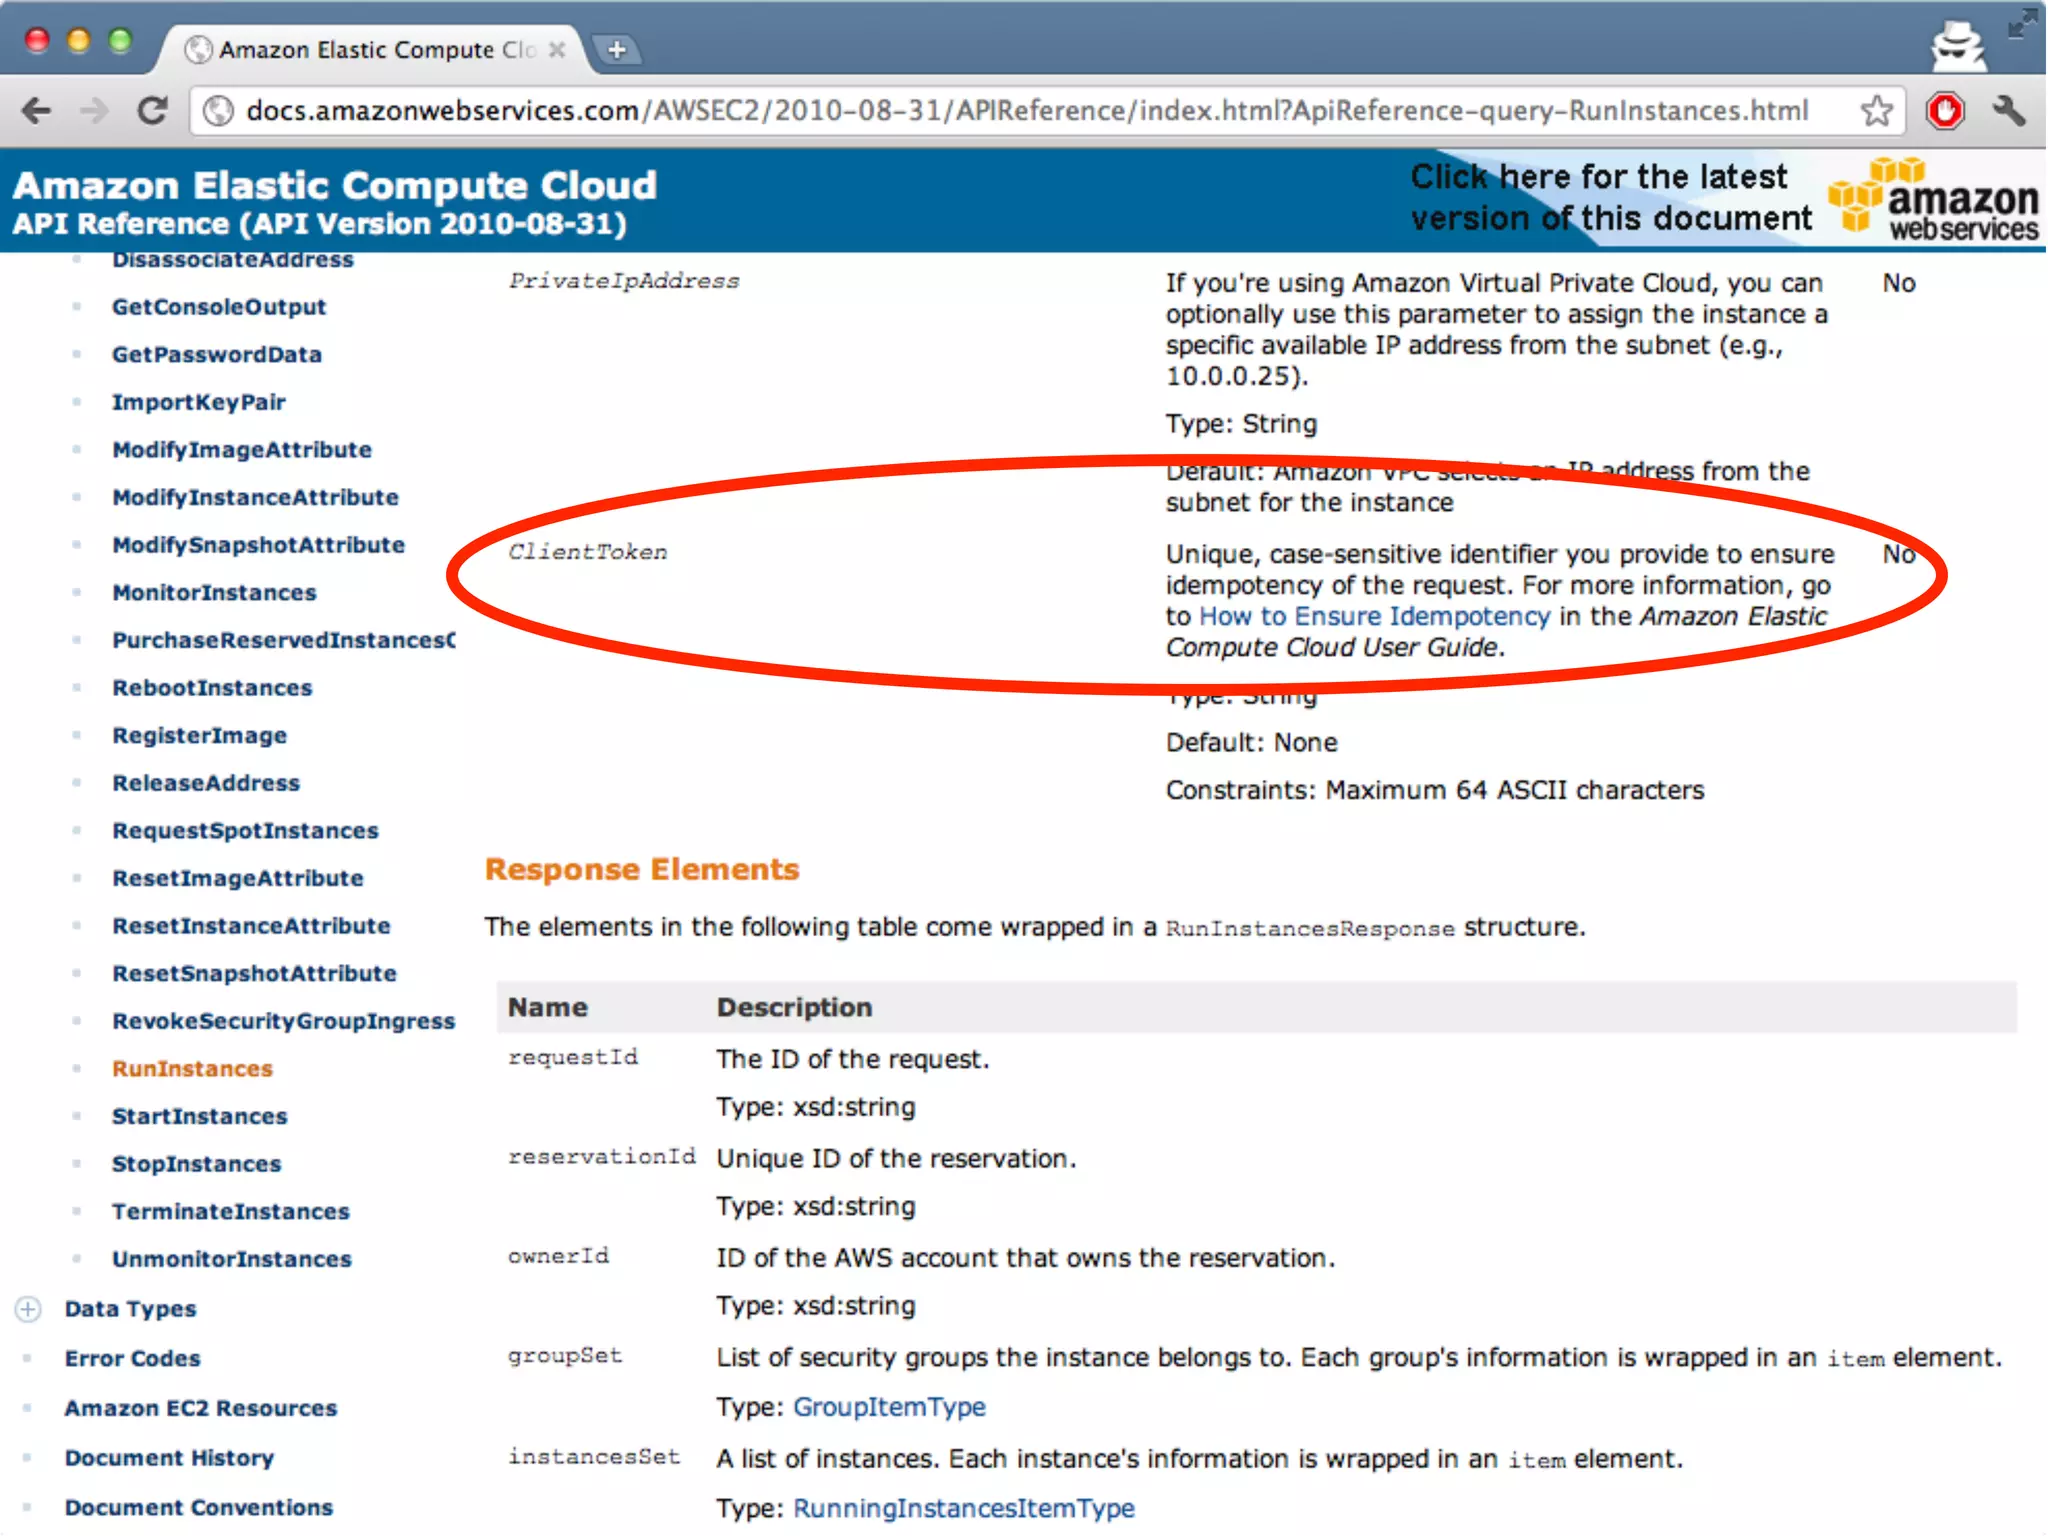Bookmark page using the star icon
This screenshot has width=2048, height=1536.
tap(1876, 110)
